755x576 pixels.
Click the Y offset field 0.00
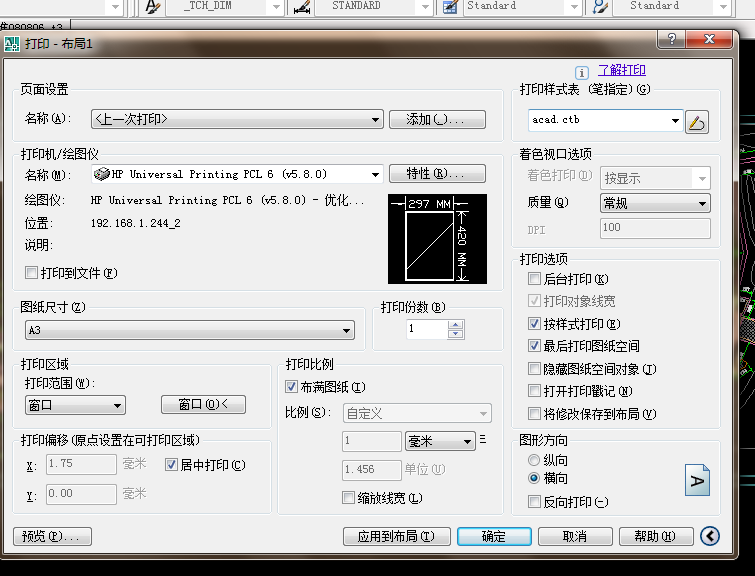tap(81, 494)
